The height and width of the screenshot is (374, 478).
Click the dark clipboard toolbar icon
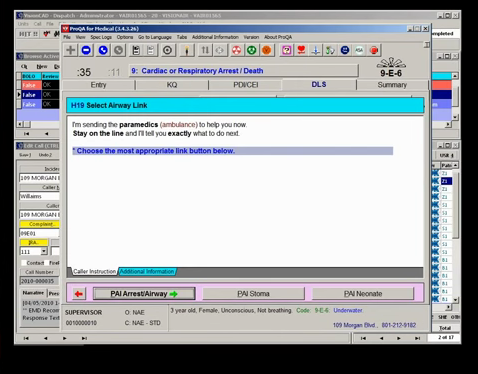pos(136,50)
